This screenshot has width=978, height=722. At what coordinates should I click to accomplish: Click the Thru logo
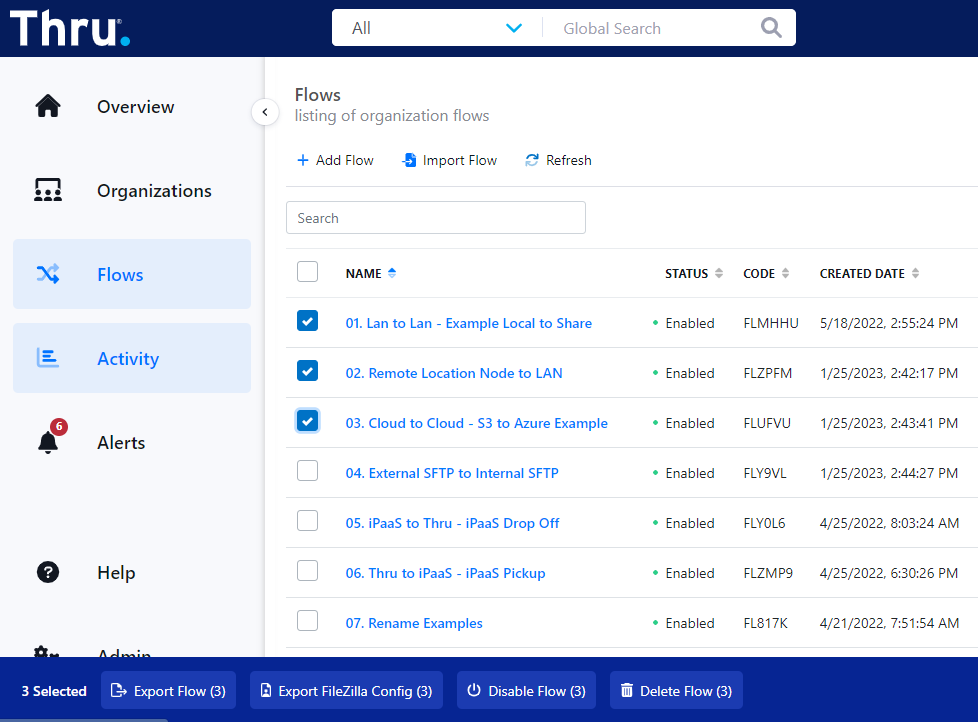pyautogui.click(x=70, y=29)
